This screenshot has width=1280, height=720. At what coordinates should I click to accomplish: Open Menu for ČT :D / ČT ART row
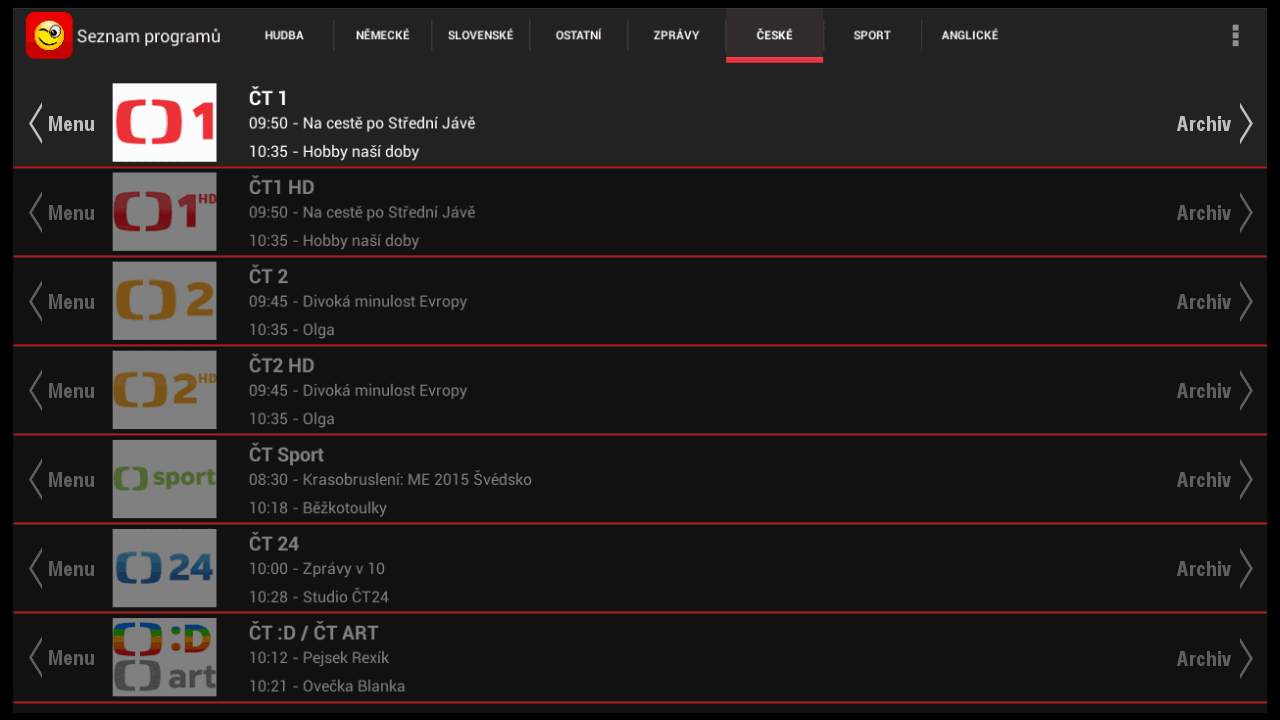point(62,658)
